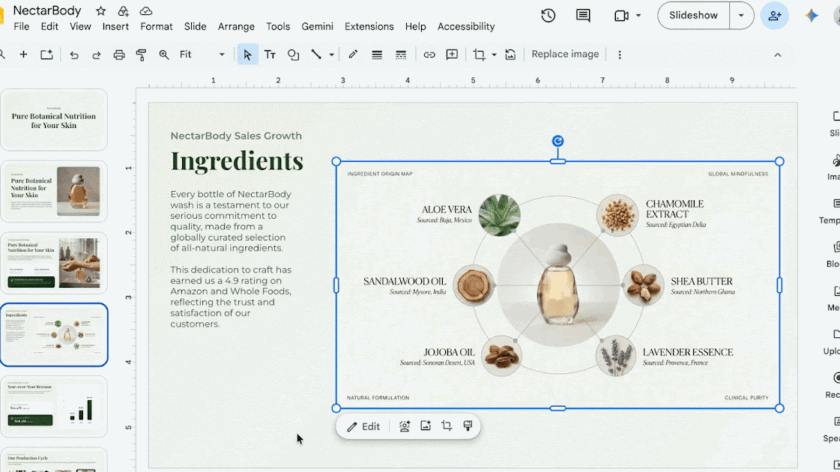The height and width of the screenshot is (472, 840).
Task: Click the NectarBody document title
Action: [47, 11]
